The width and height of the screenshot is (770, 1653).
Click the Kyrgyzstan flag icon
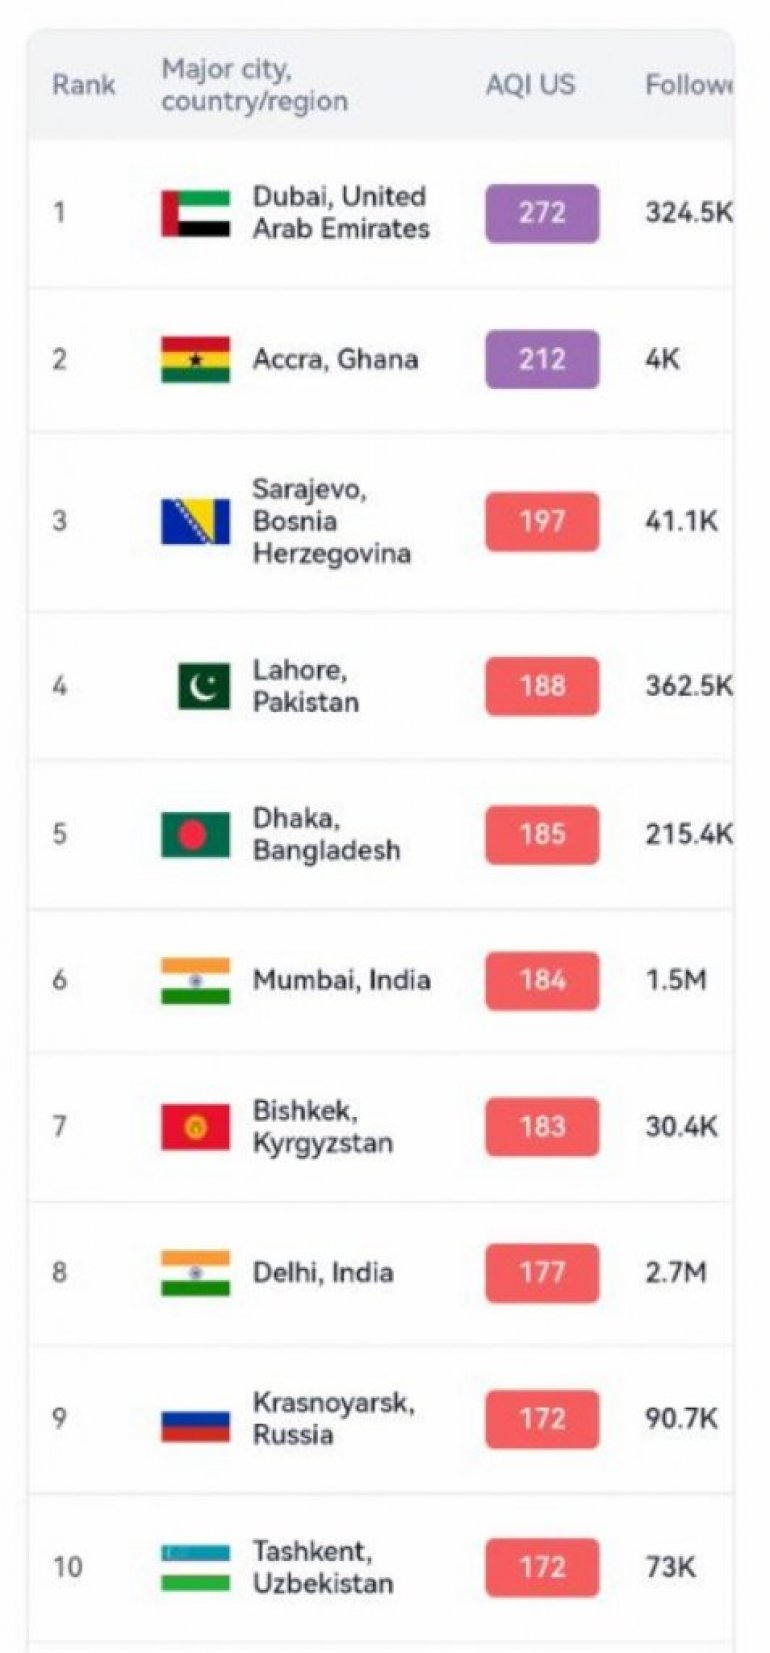click(x=195, y=1127)
